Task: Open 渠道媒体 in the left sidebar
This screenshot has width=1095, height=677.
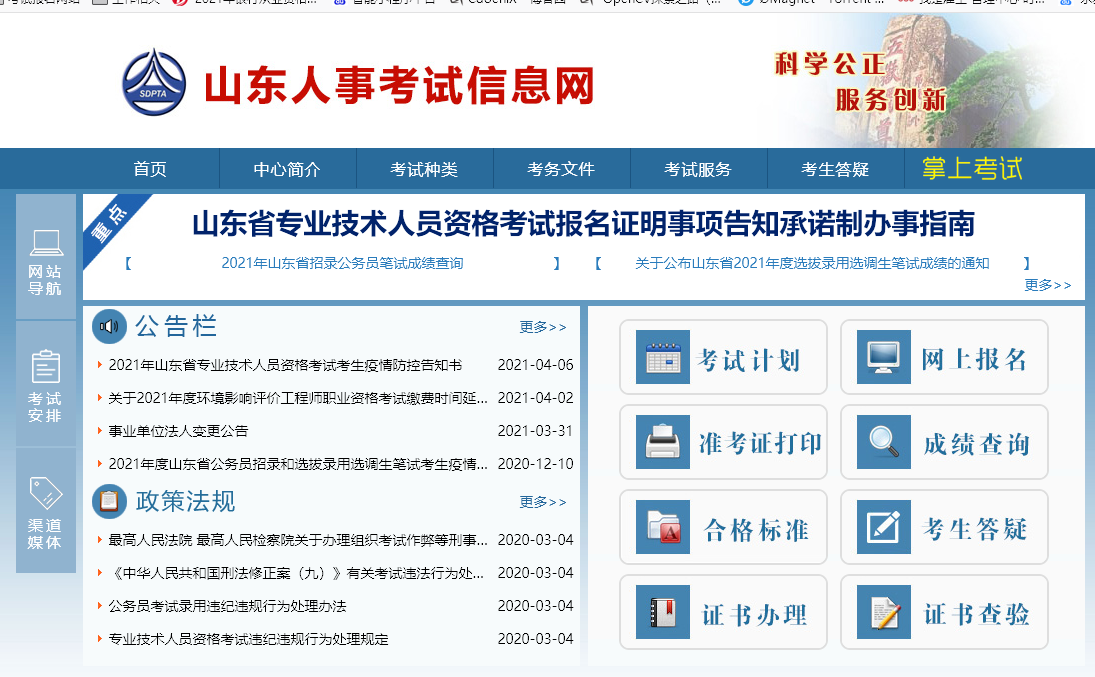Action: tap(46, 512)
